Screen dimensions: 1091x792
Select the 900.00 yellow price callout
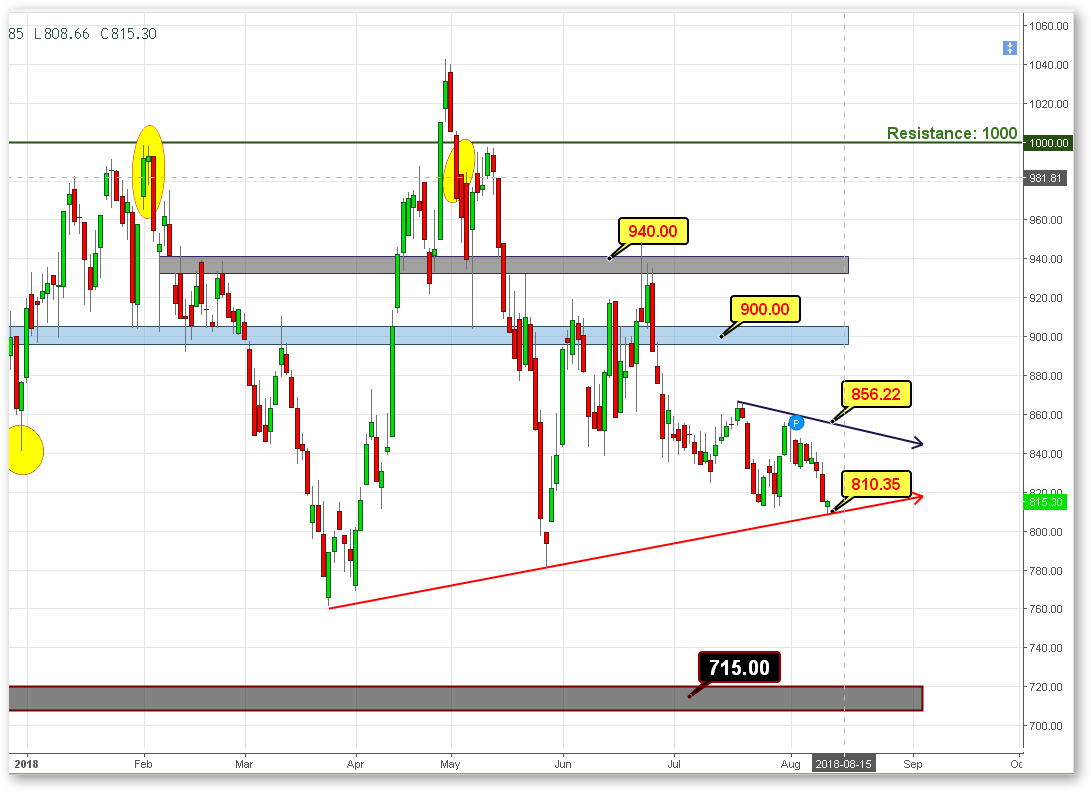tap(765, 309)
